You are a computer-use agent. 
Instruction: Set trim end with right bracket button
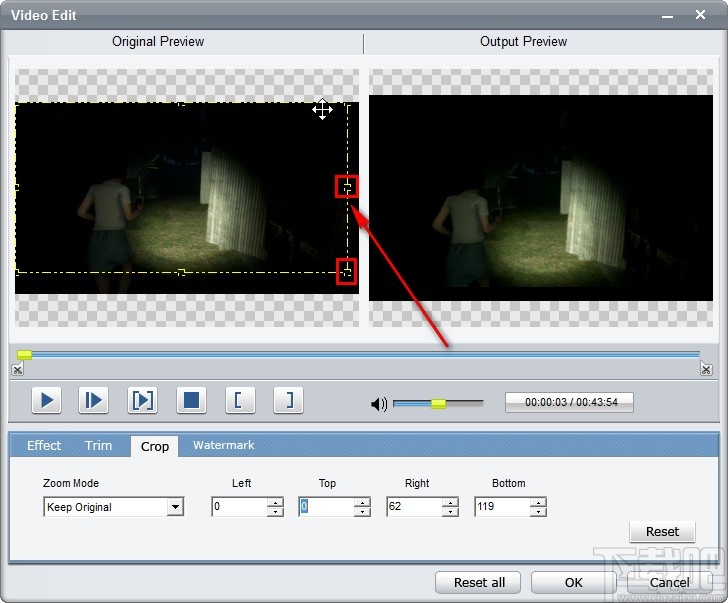pos(288,401)
